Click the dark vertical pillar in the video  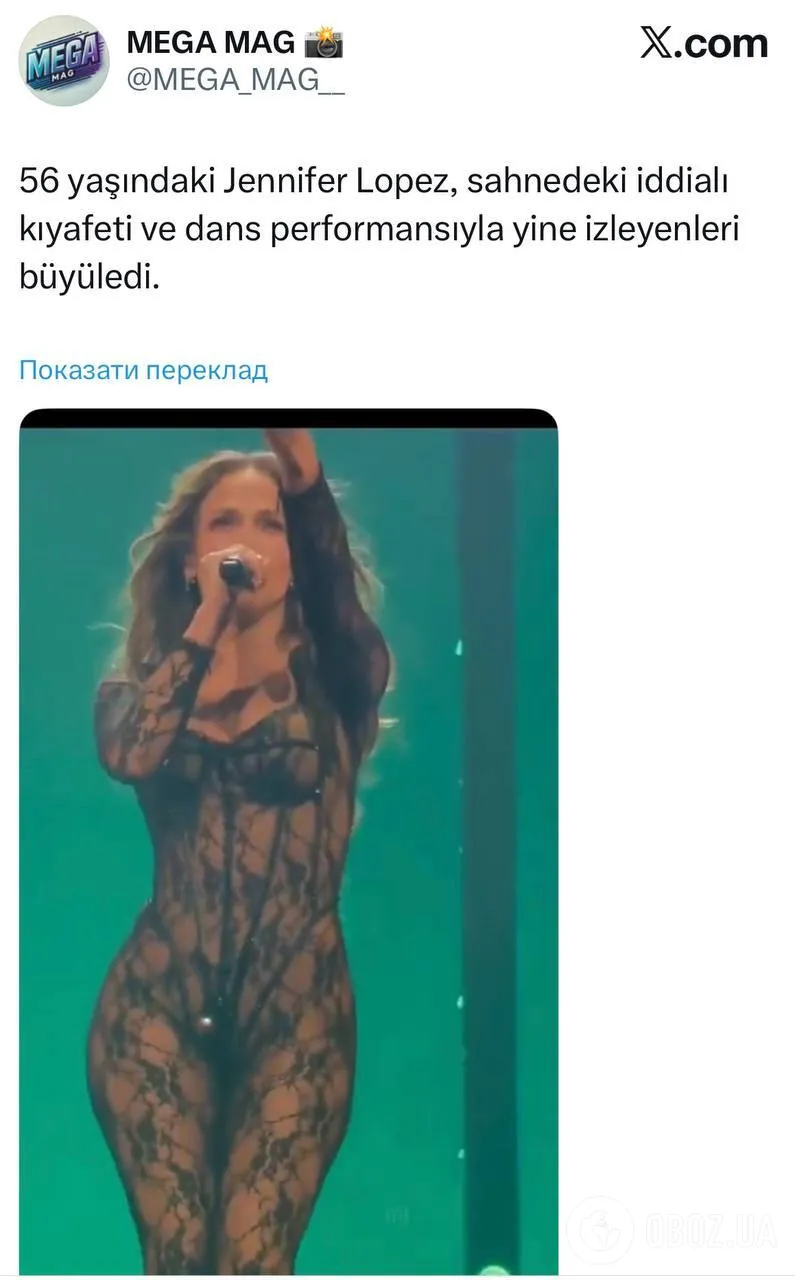click(488, 850)
